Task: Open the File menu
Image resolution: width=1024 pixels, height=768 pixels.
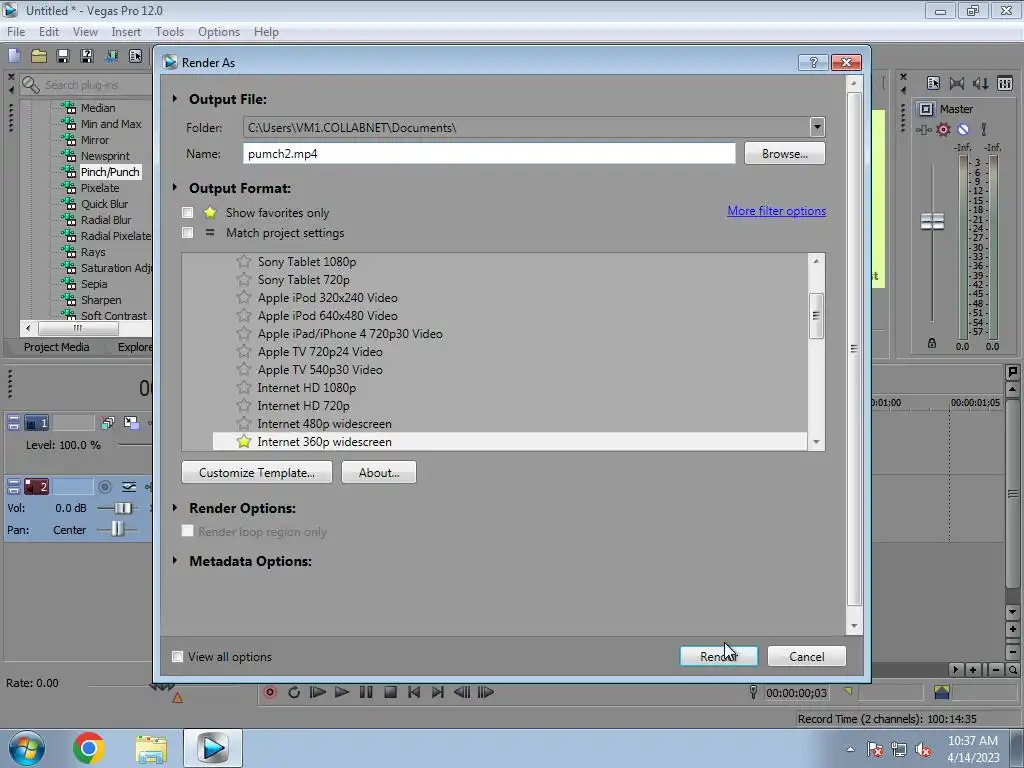Action: tap(16, 31)
